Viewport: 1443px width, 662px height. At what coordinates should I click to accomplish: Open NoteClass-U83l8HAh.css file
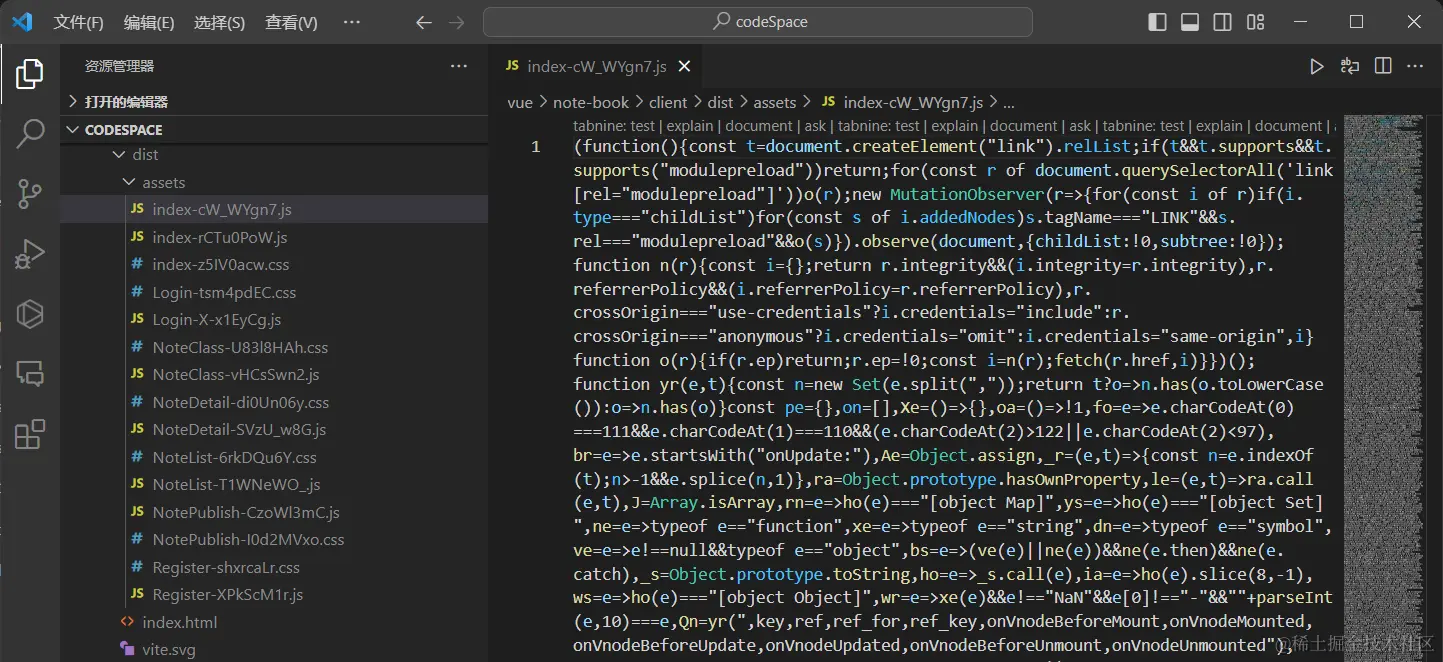click(274, 348)
